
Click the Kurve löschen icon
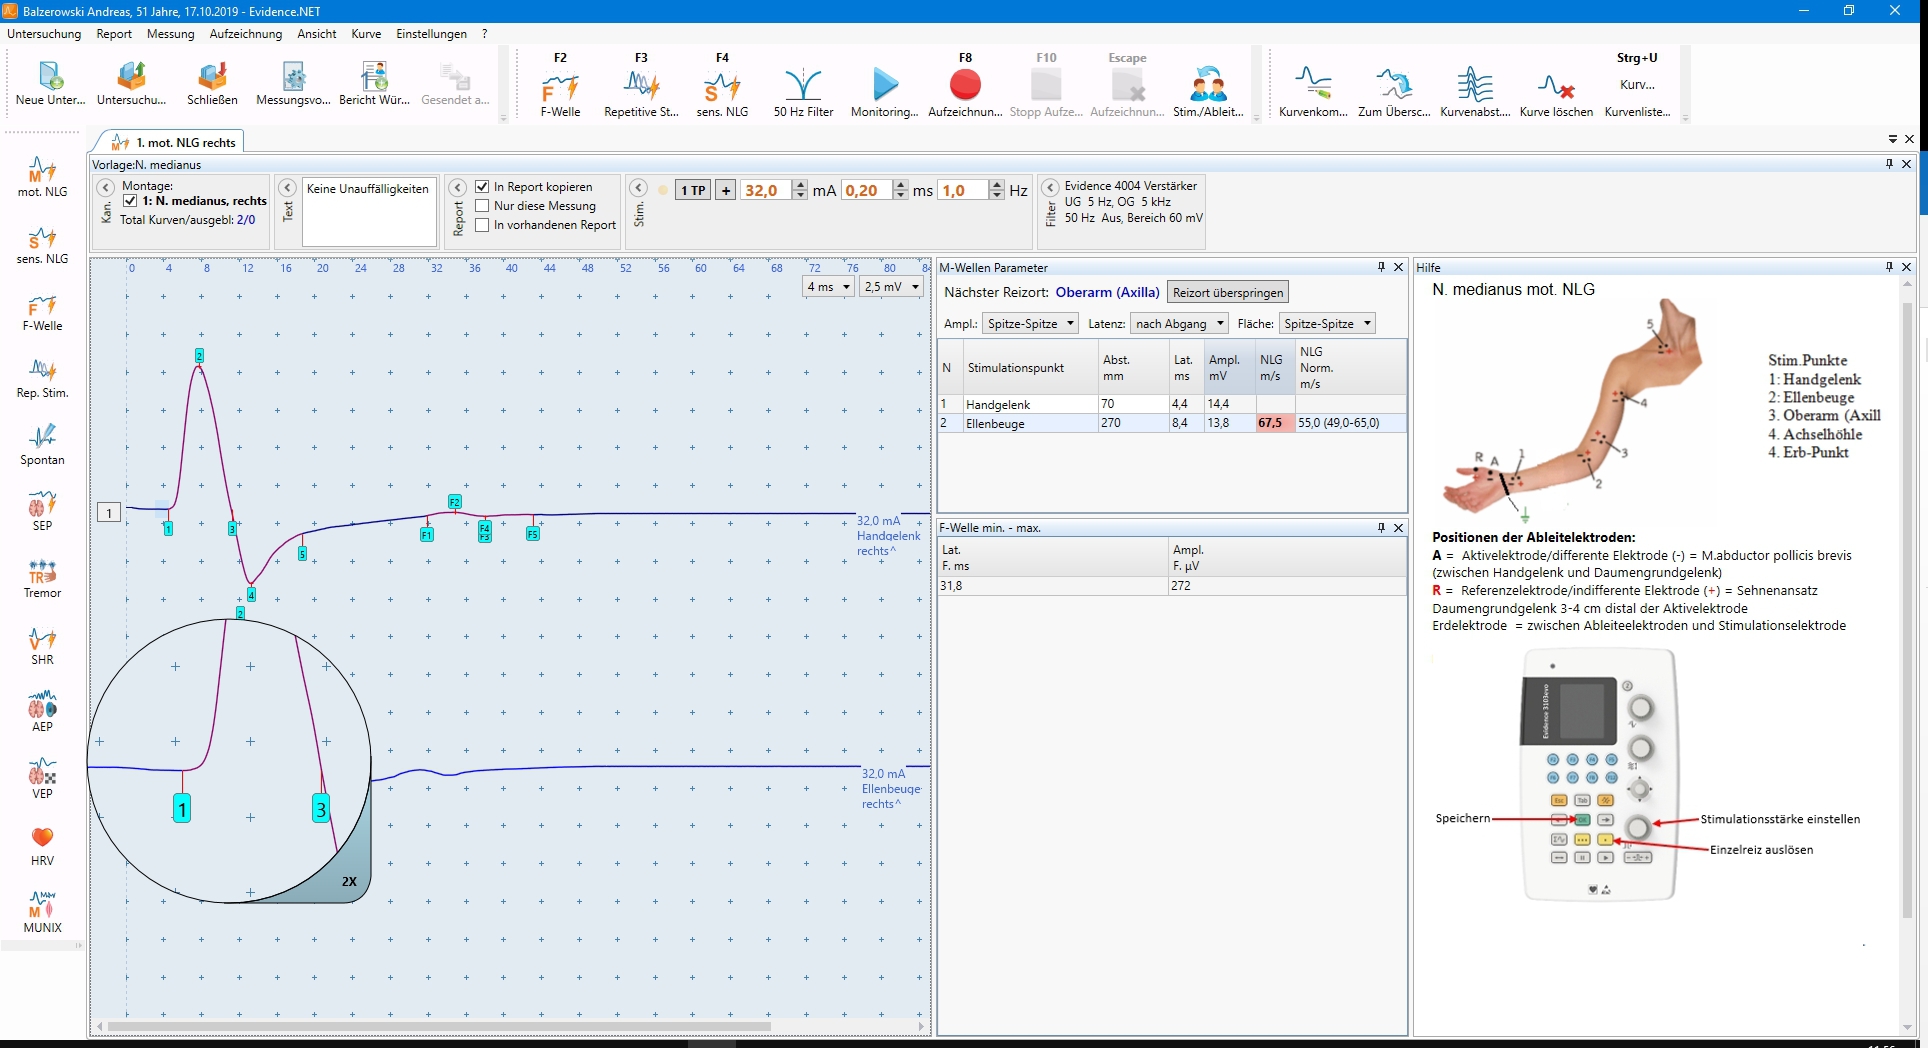click(1556, 88)
